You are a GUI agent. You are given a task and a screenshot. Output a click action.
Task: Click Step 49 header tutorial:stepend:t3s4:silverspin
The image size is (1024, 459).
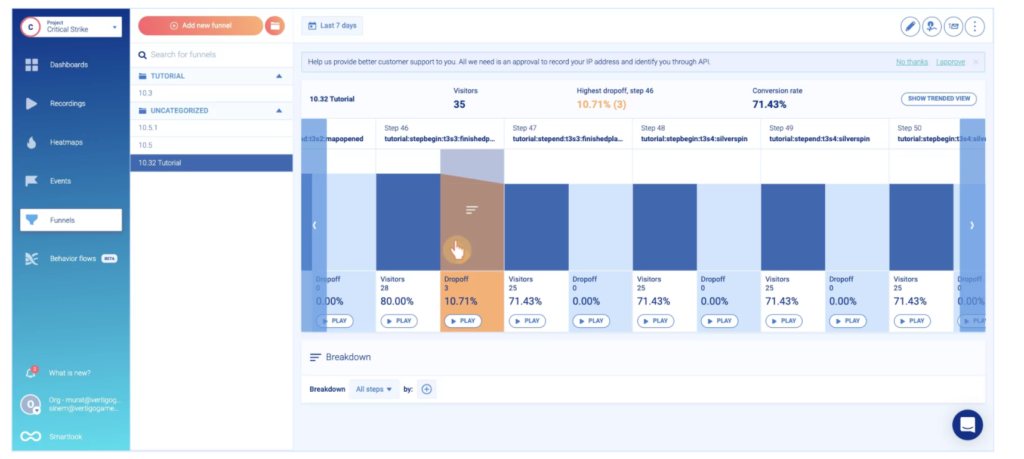tap(820, 139)
